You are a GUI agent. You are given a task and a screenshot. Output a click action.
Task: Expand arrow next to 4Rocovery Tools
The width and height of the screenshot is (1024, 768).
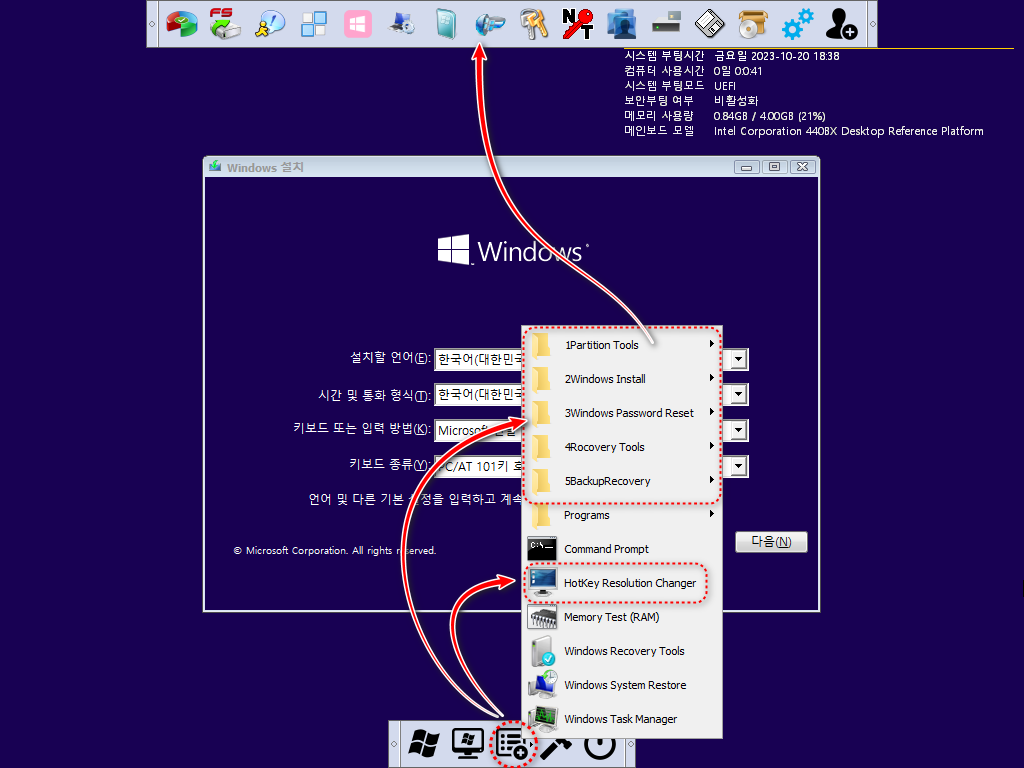coord(712,445)
